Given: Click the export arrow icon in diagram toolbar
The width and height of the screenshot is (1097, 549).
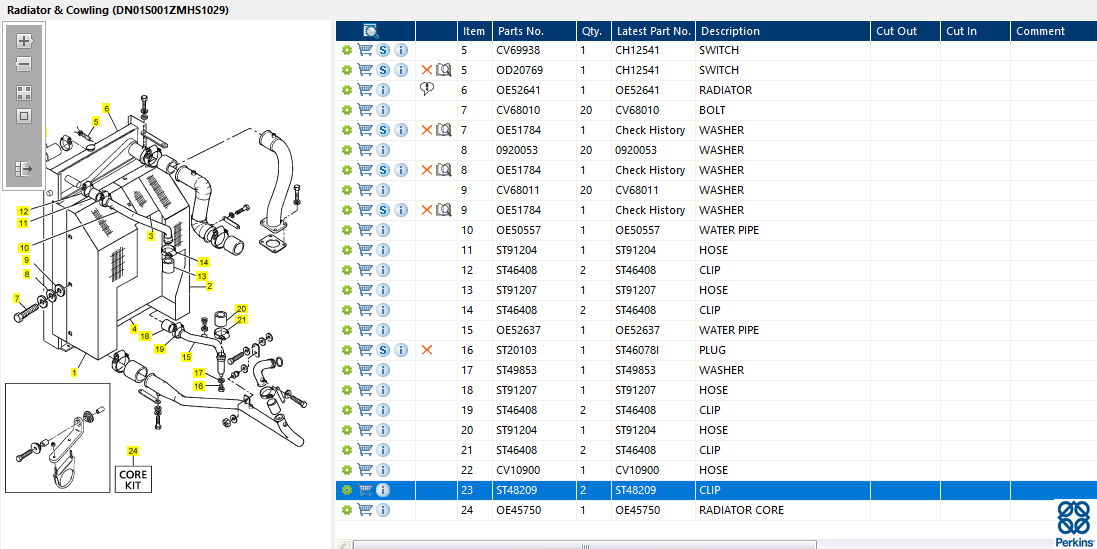Looking at the screenshot, I should coord(24,169).
